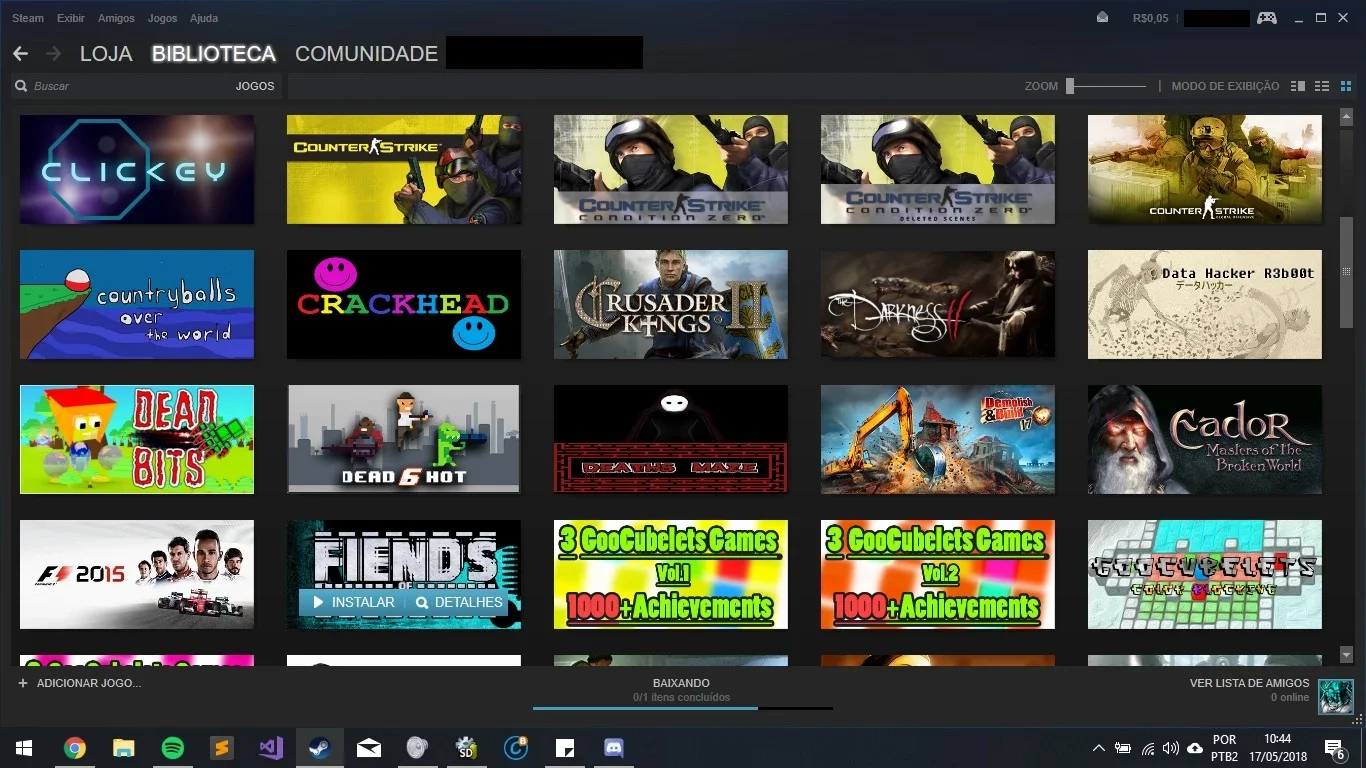Image resolution: width=1366 pixels, height=768 pixels.
Task: Open Visual Studio from the taskbar
Action: [x=270, y=748]
